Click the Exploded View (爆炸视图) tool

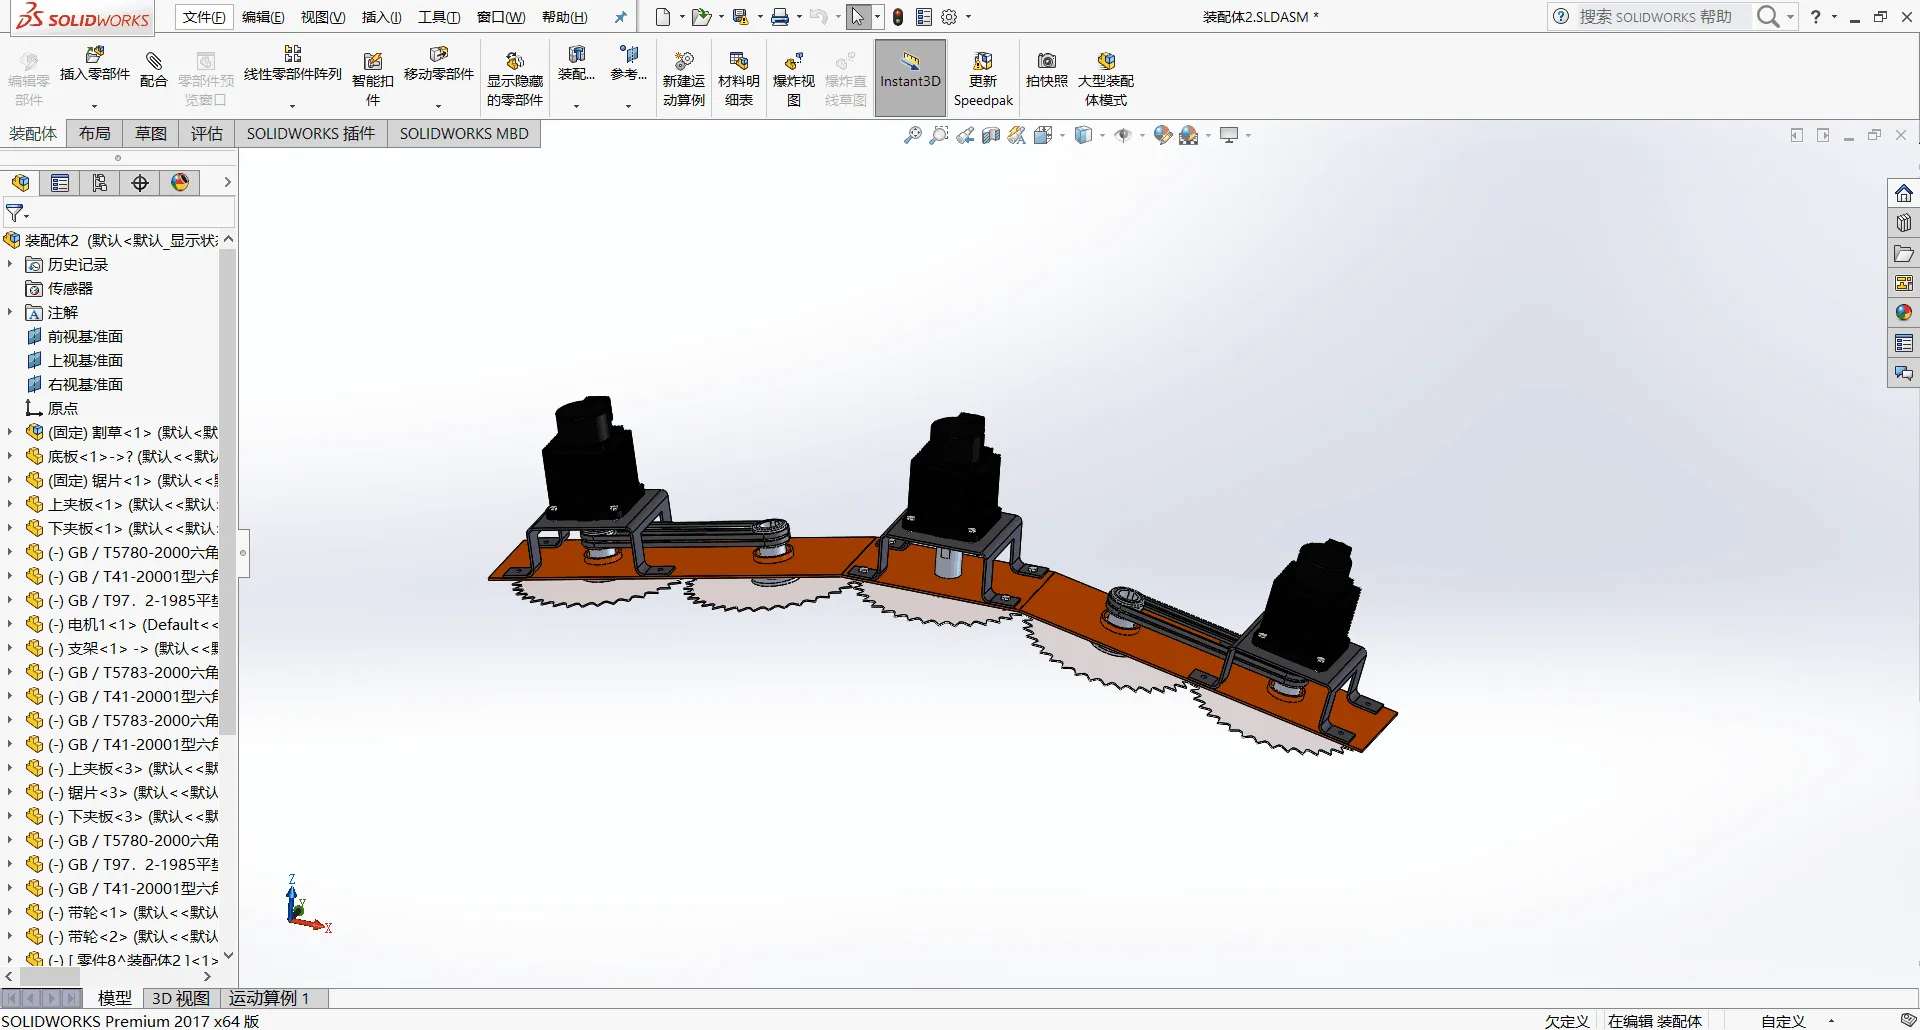(x=794, y=78)
